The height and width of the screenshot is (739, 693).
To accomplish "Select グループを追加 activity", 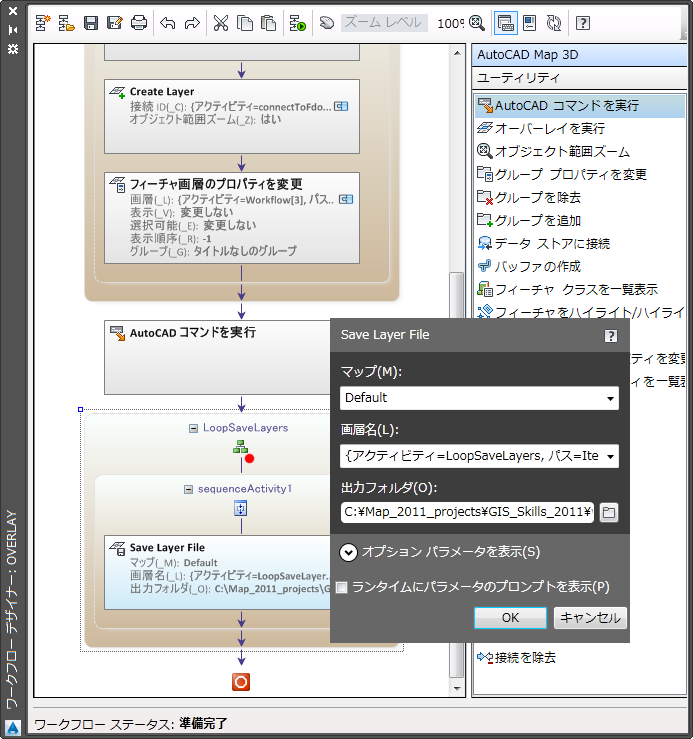I will pyautogui.click(x=529, y=221).
